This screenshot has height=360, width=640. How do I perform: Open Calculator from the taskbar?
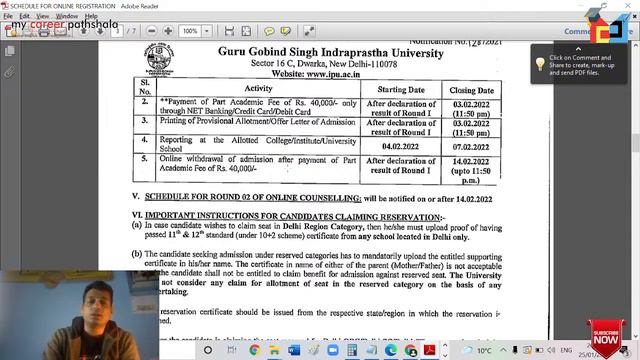(x=352, y=350)
